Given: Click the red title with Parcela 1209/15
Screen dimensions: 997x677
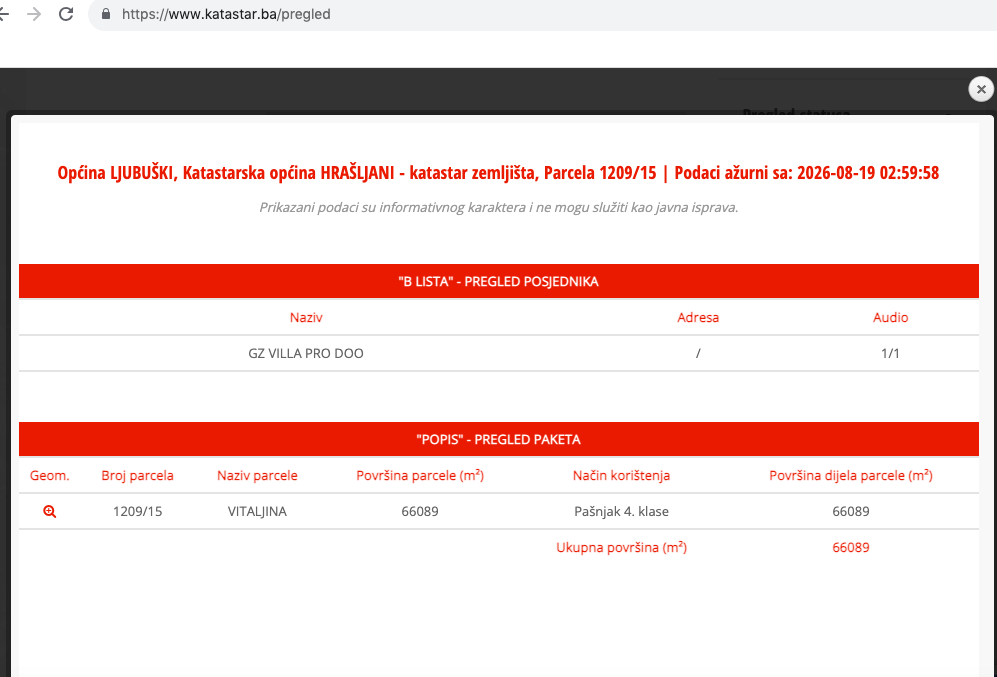Looking at the screenshot, I should (x=498, y=172).
